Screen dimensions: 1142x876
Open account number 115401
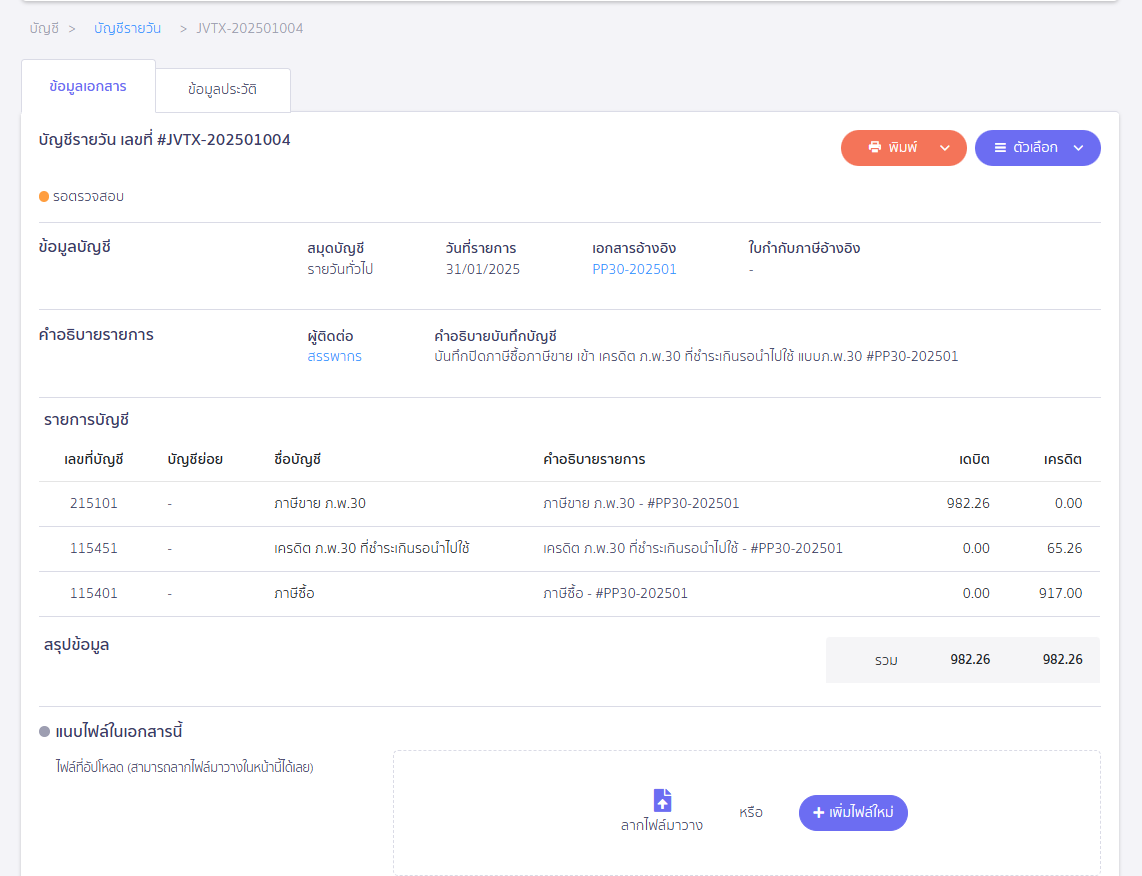pos(94,594)
